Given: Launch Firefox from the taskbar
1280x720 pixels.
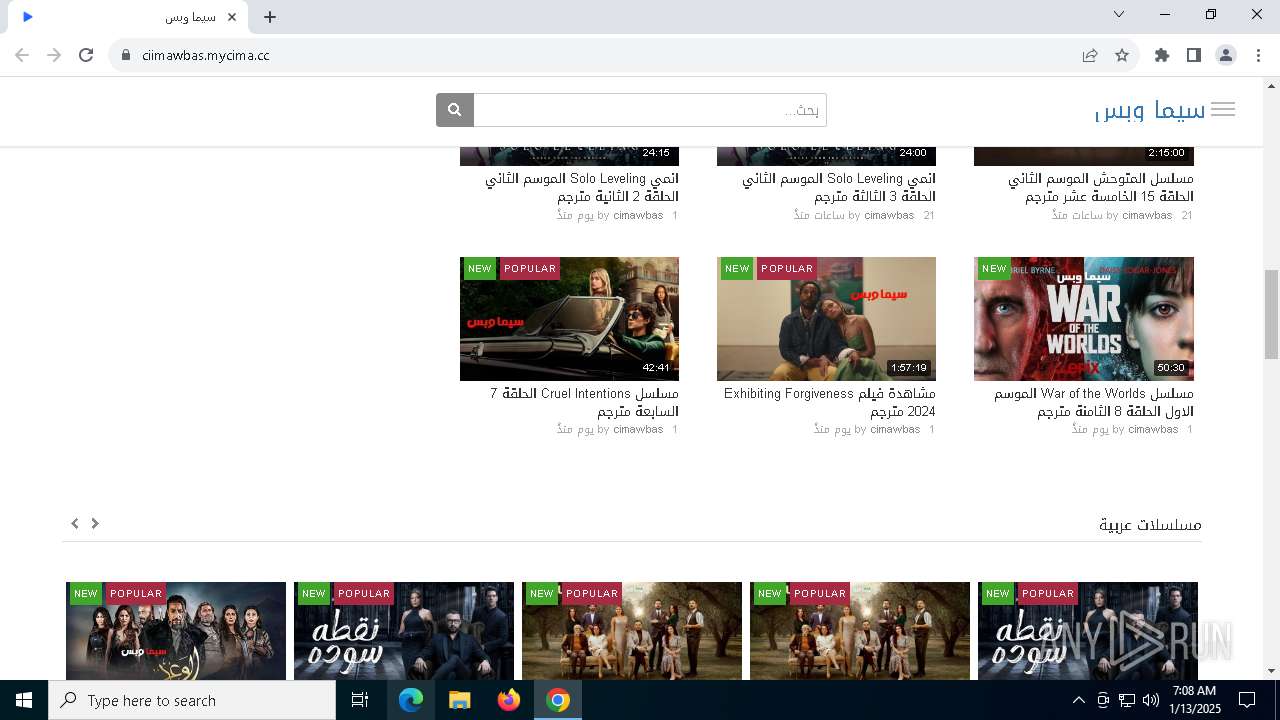Looking at the screenshot, I should click(x=509, y=700).
